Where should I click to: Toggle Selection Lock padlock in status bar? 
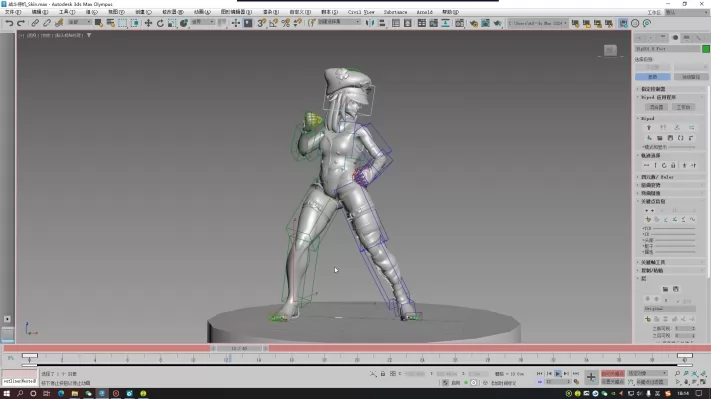(383, 374)
